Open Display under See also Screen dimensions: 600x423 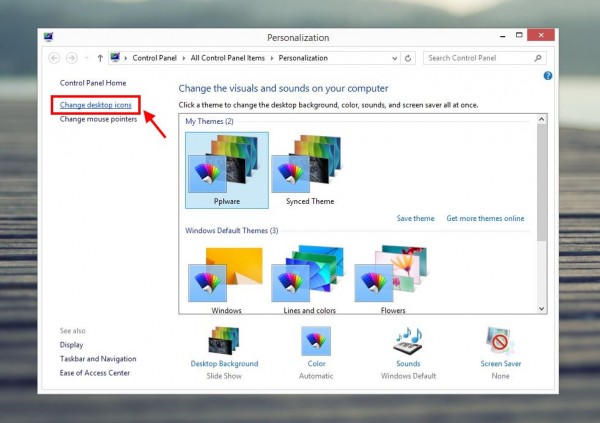pos(71,345)
